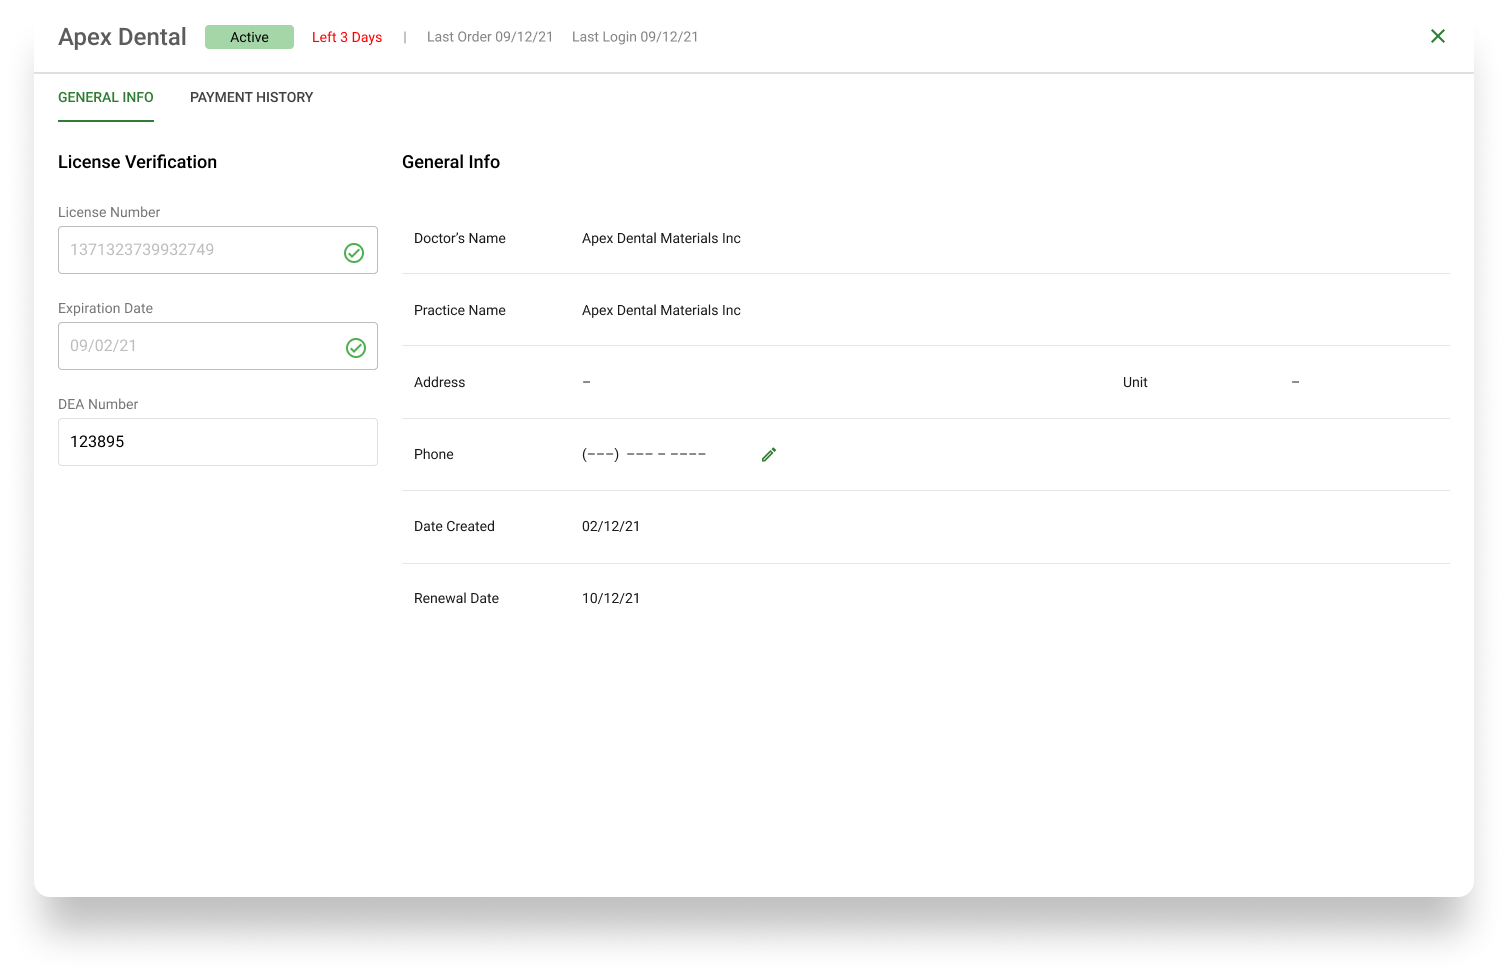Click the green checkmark in License Number field
Screen dimensions: 1508x975
(x=354, y=253)
